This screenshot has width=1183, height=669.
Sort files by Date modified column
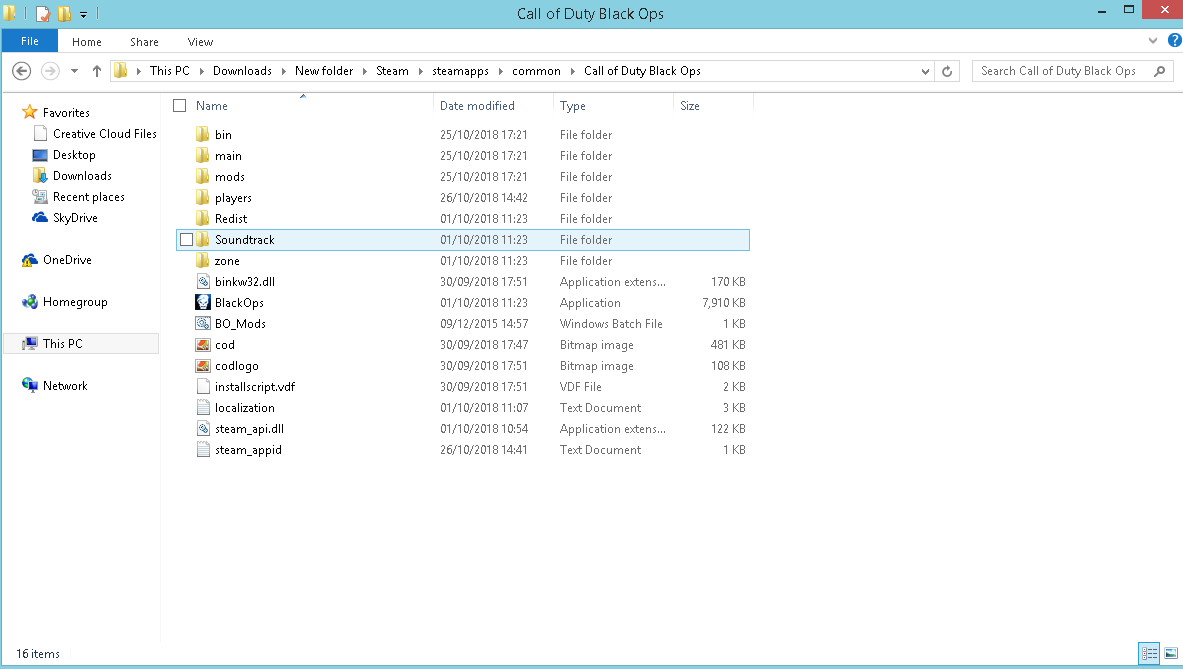click(477, 106)
